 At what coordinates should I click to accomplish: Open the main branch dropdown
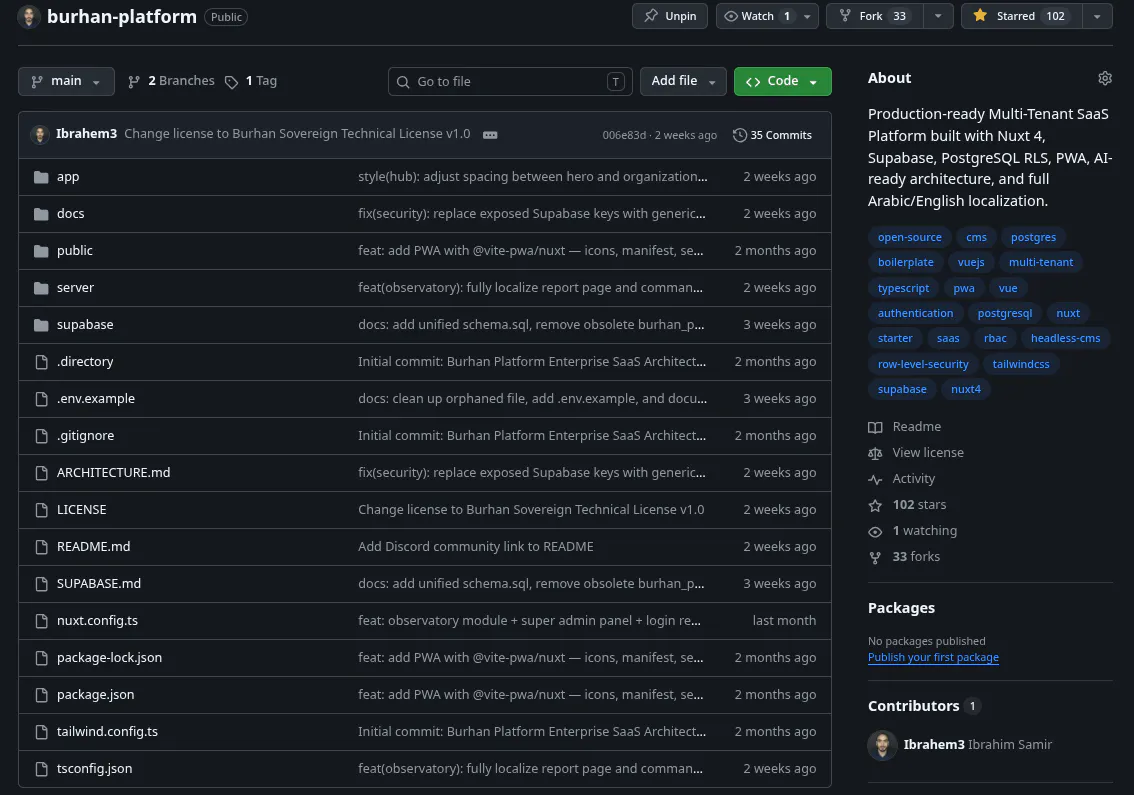pos(66,81)
